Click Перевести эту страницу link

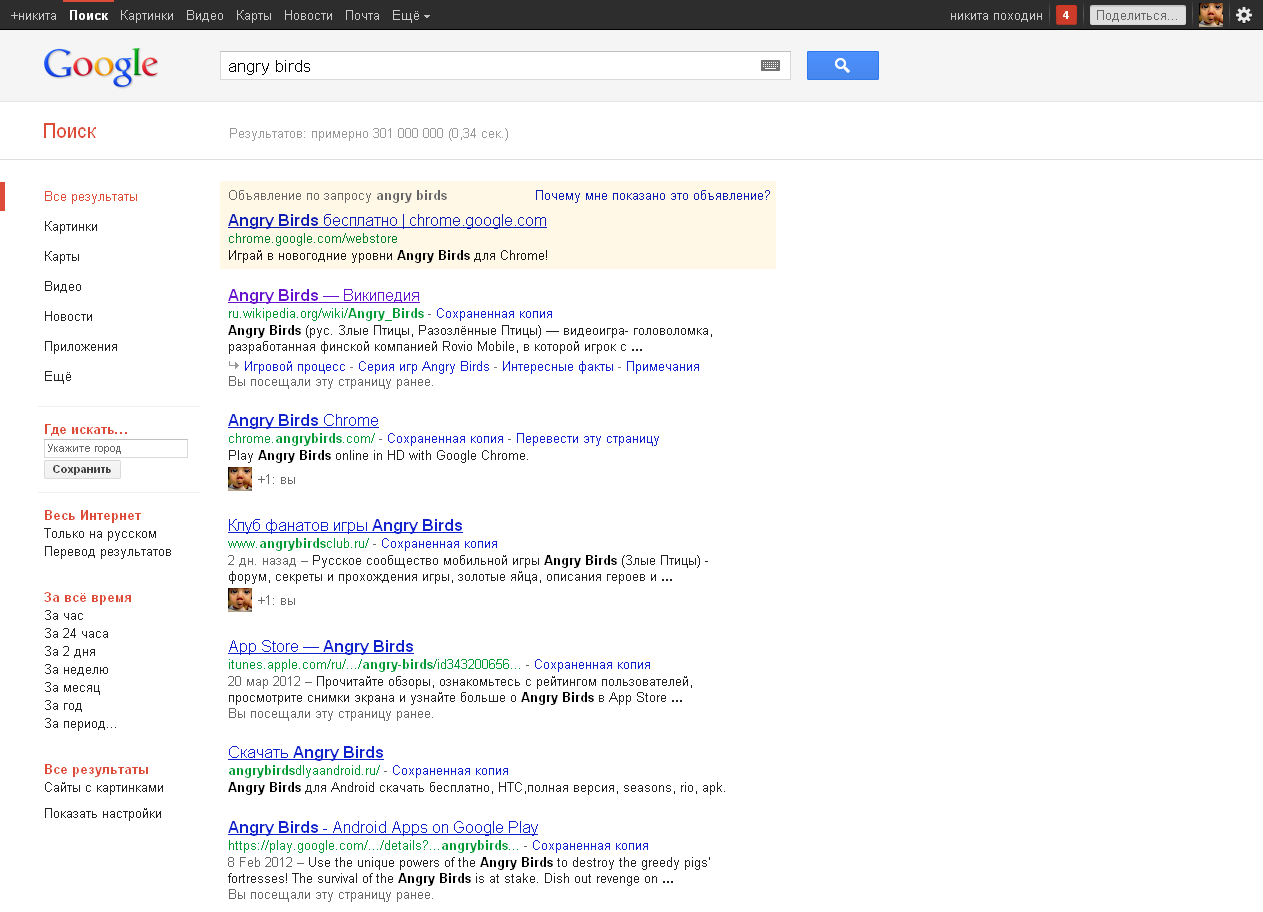pos(588,439)
